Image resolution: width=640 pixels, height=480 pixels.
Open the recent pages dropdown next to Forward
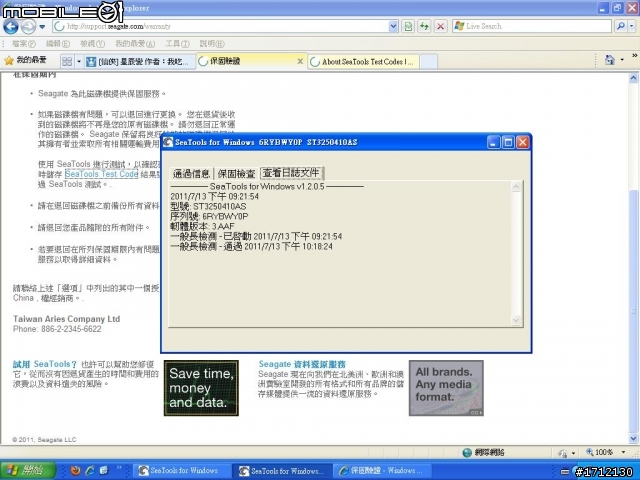[42, 27]
